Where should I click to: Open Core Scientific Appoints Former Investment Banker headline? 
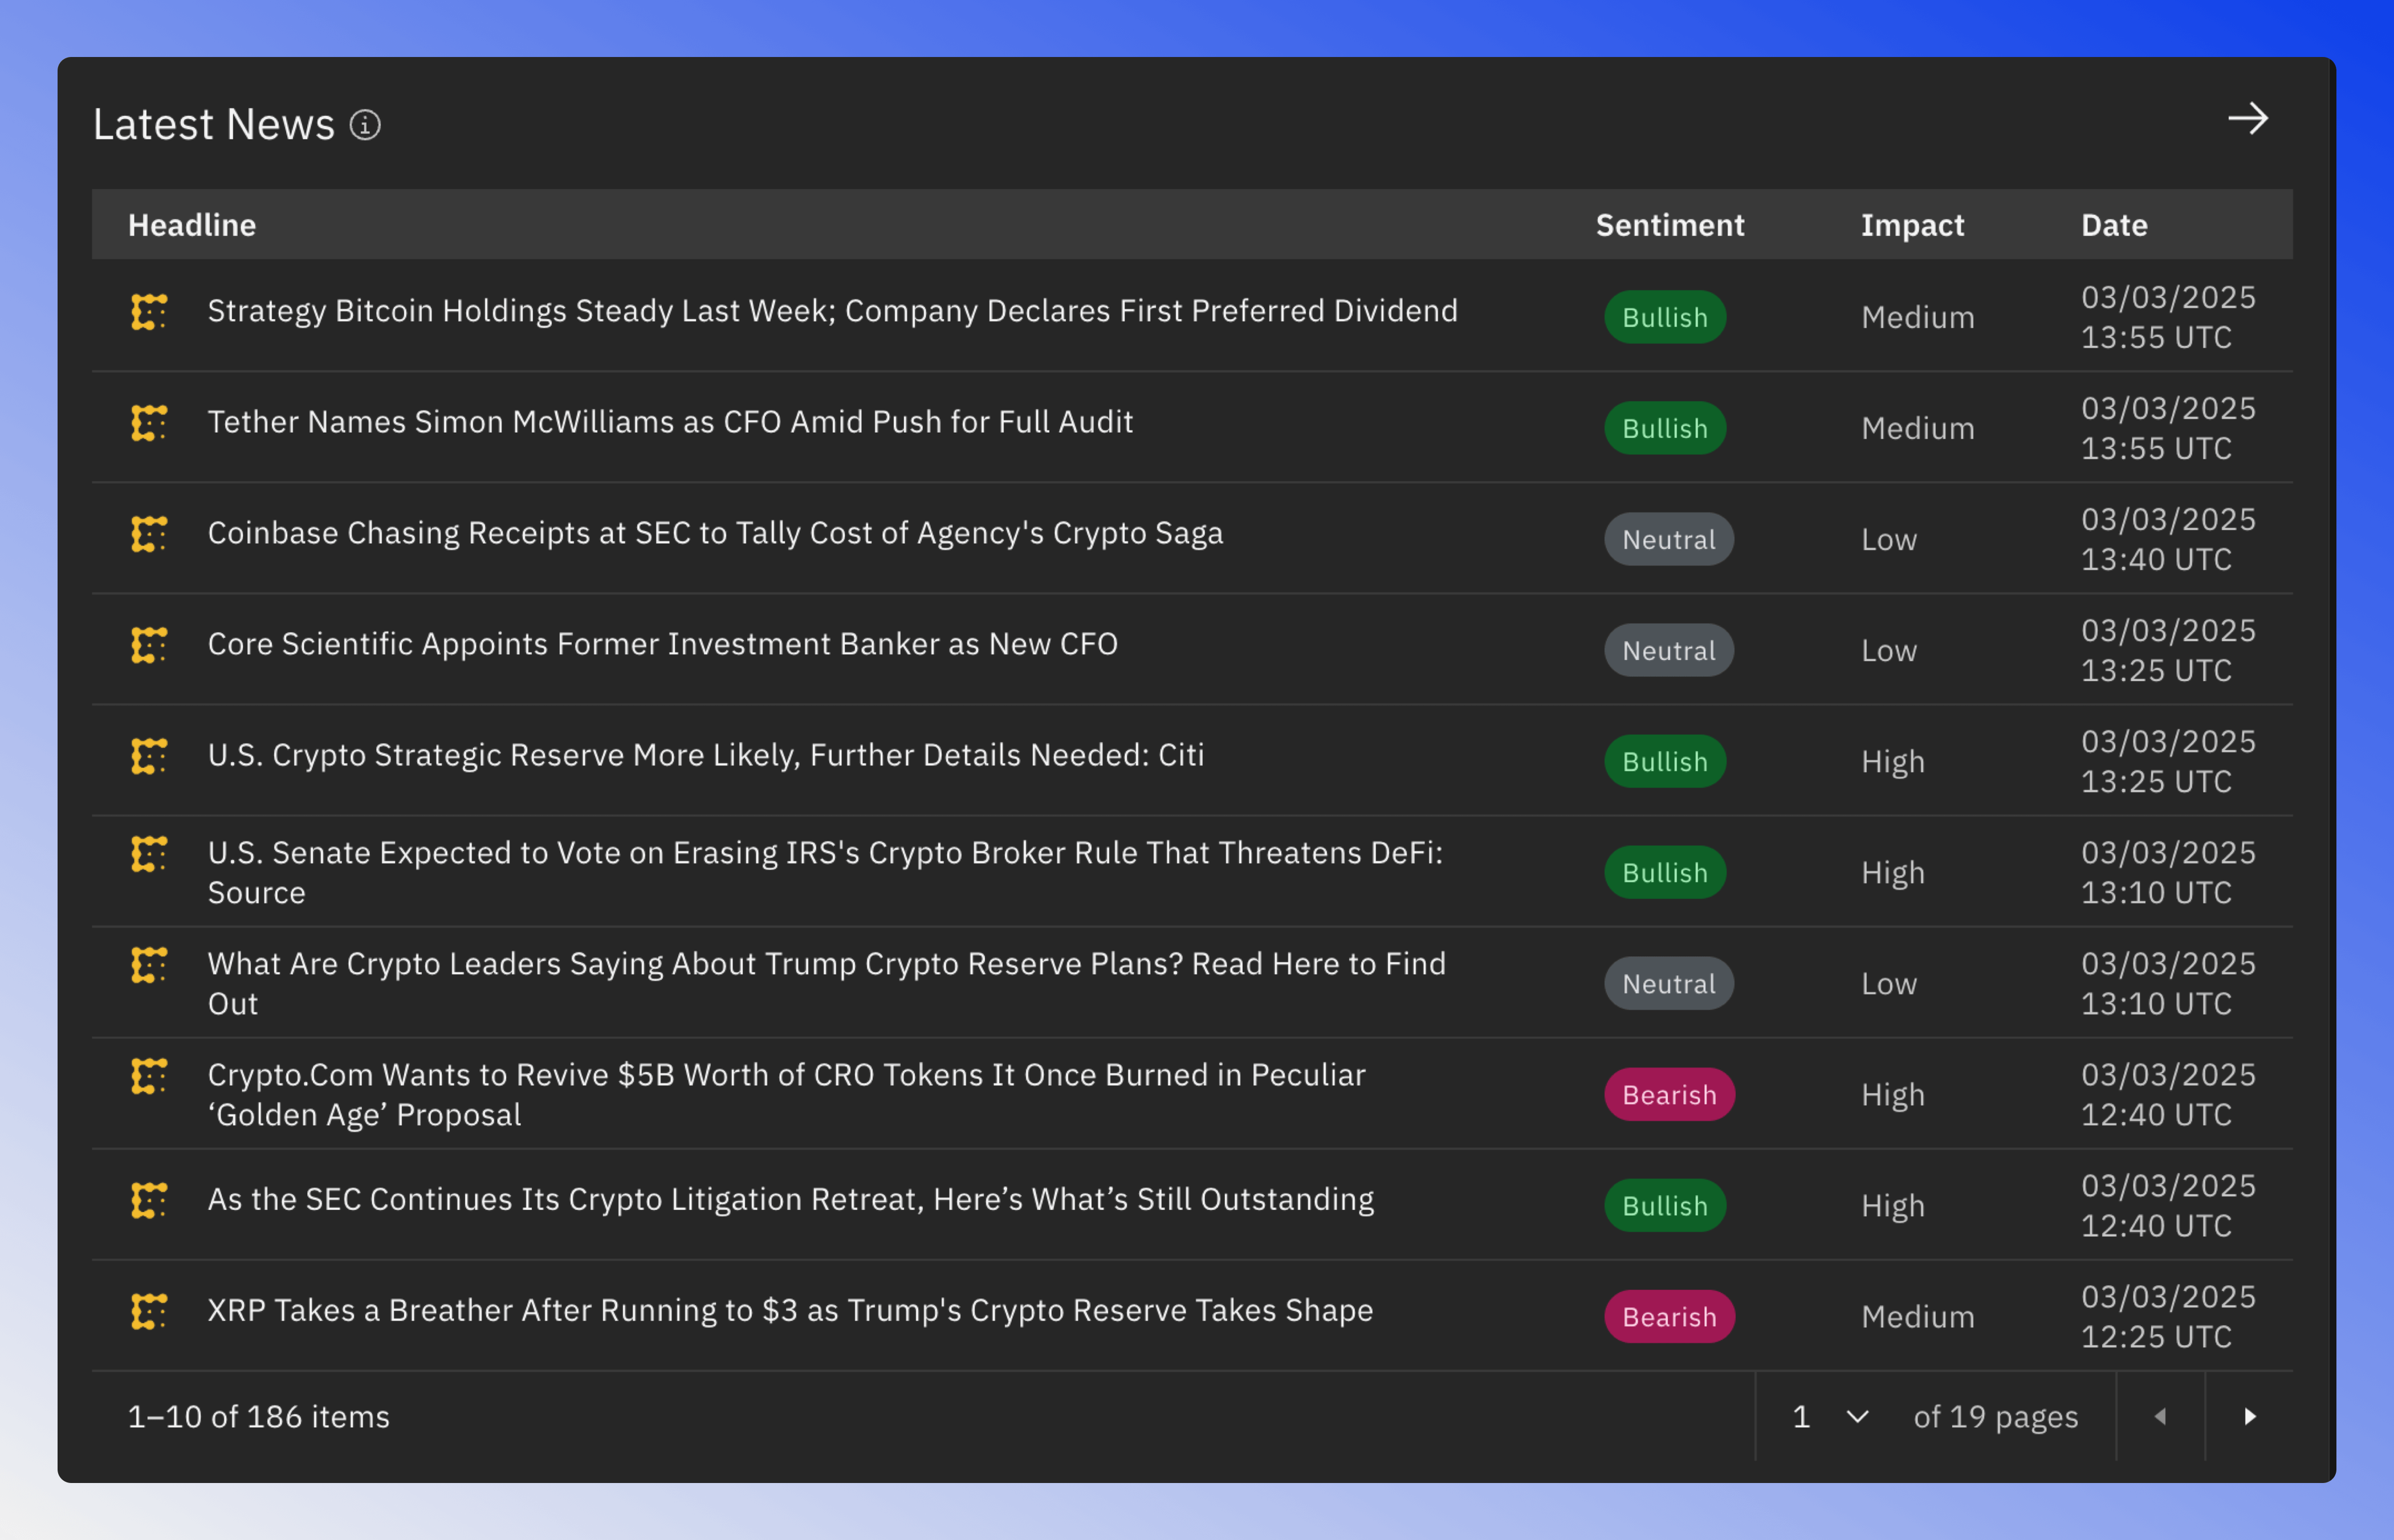point(662,644)
